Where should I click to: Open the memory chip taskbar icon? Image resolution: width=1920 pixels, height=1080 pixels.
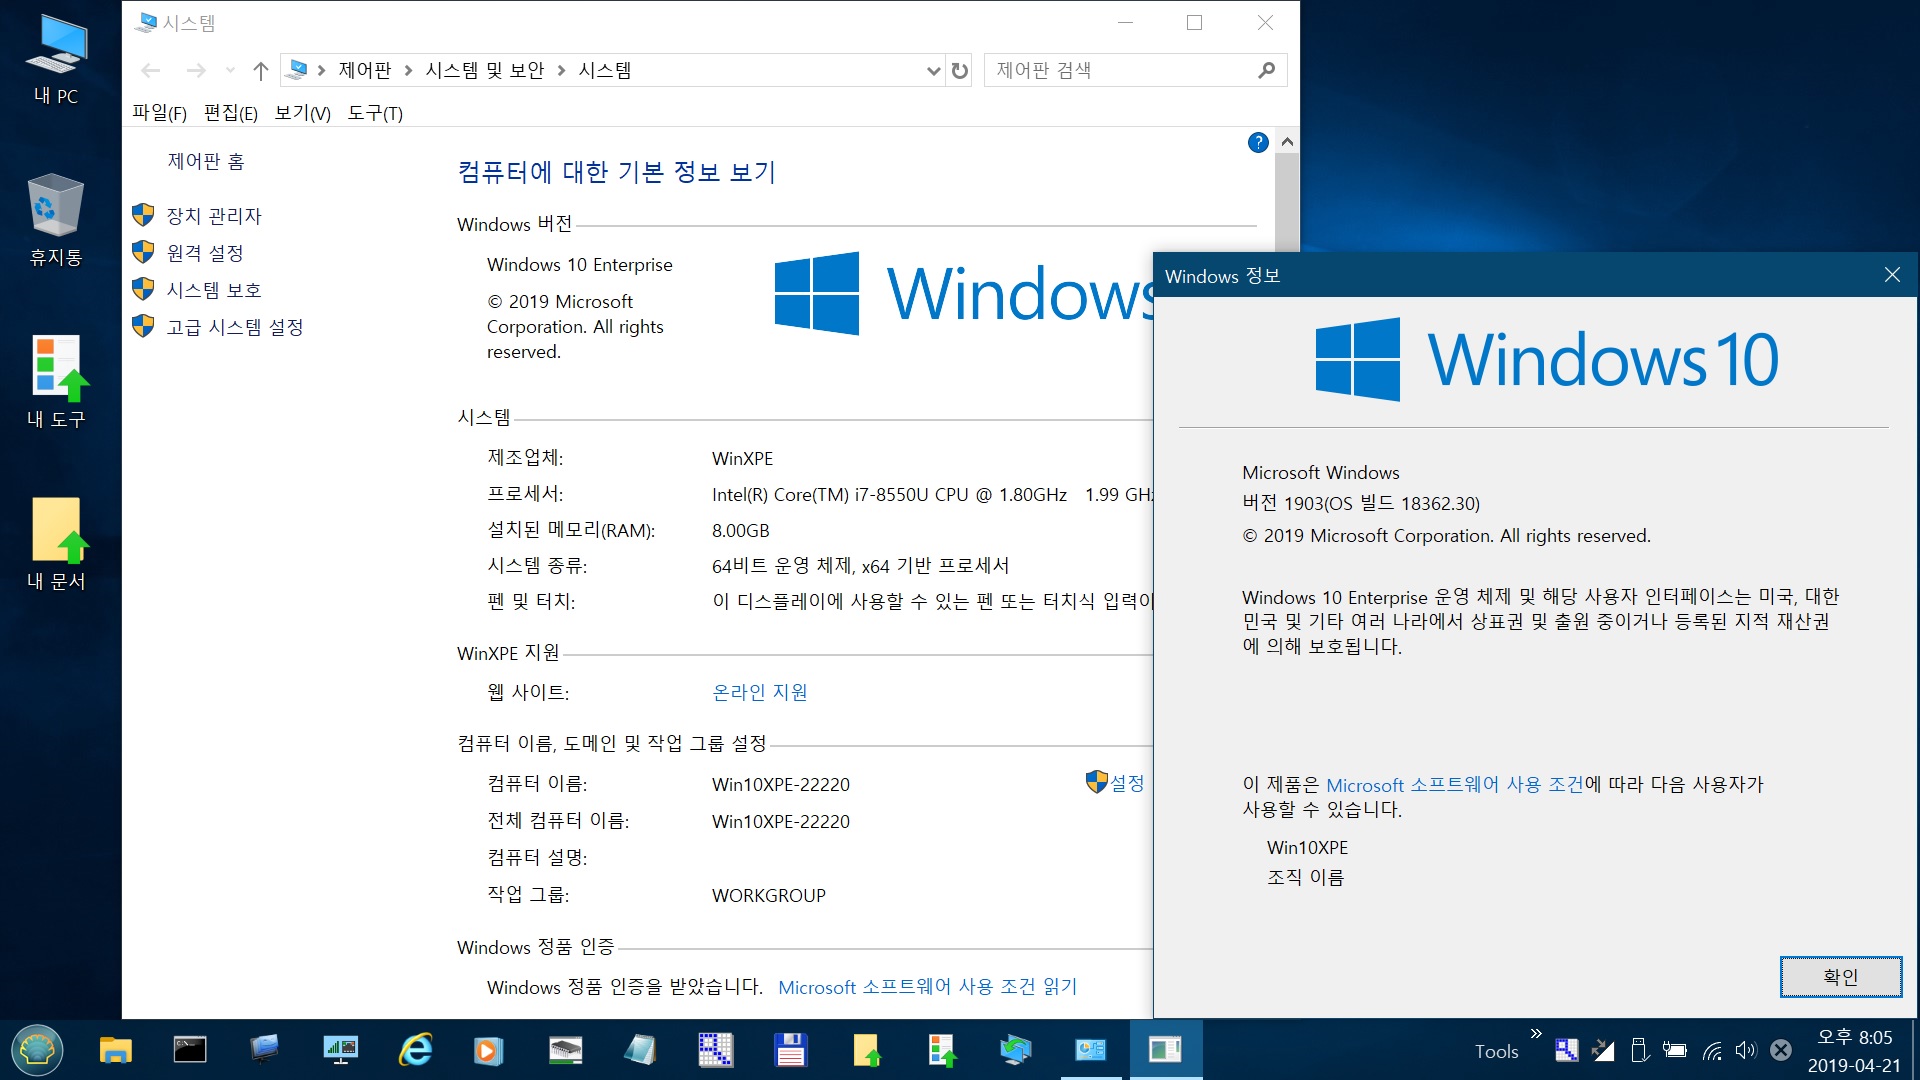[x=565, y=1050]
